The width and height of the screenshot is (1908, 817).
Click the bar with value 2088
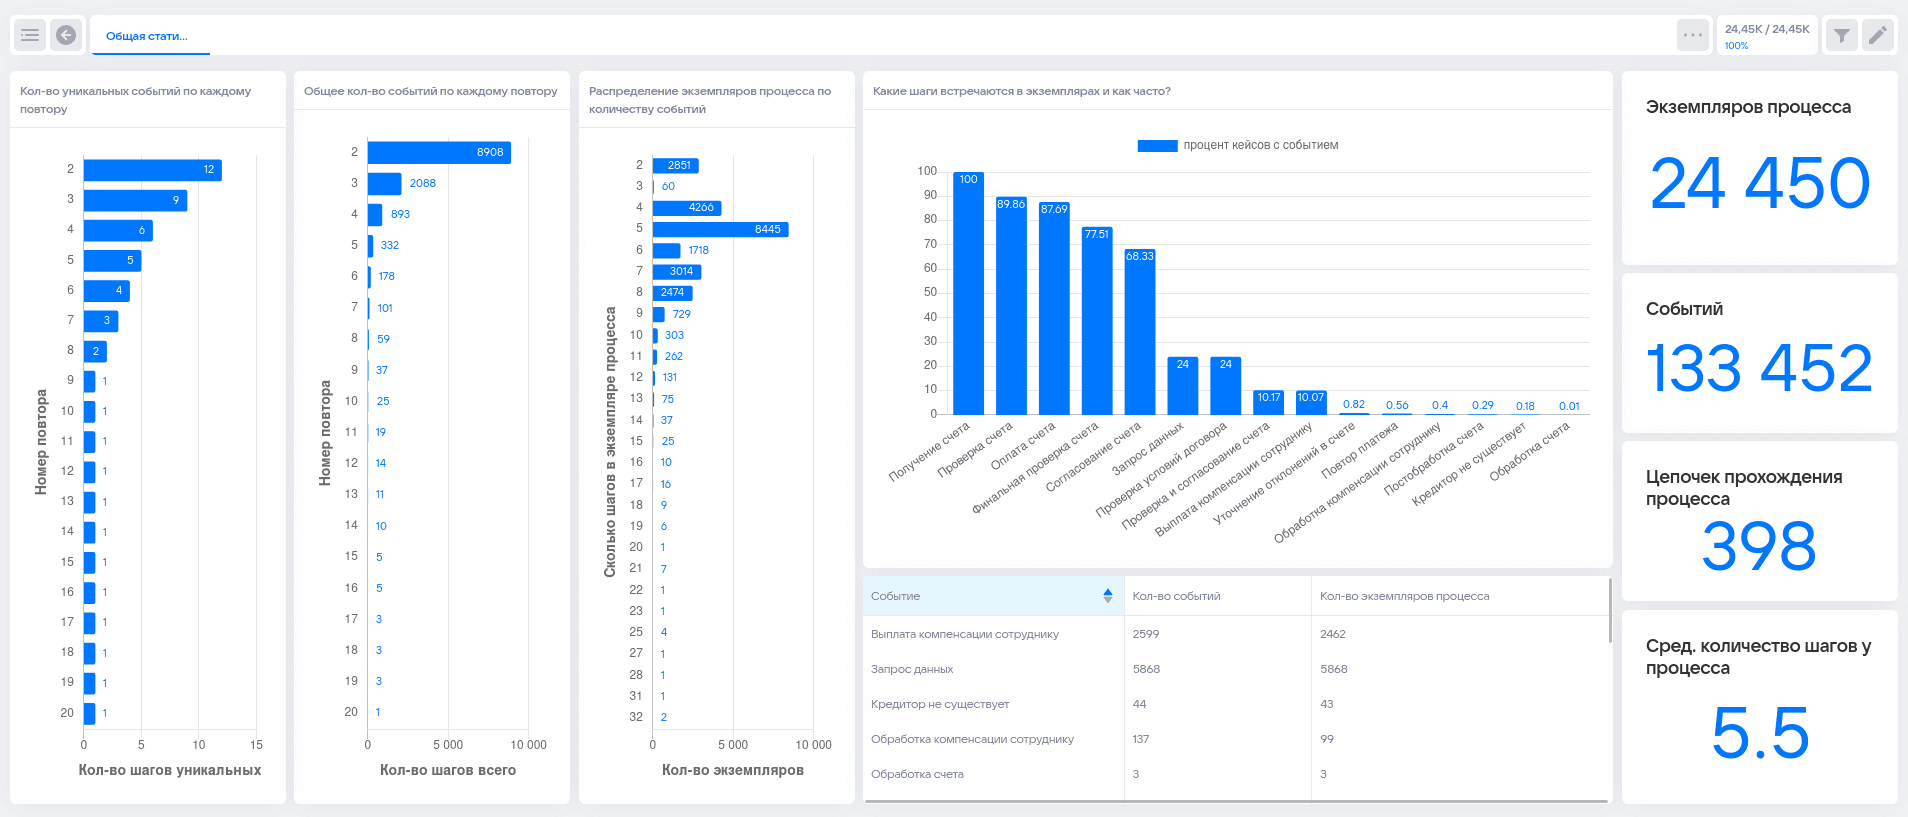[x=385, y=183]
